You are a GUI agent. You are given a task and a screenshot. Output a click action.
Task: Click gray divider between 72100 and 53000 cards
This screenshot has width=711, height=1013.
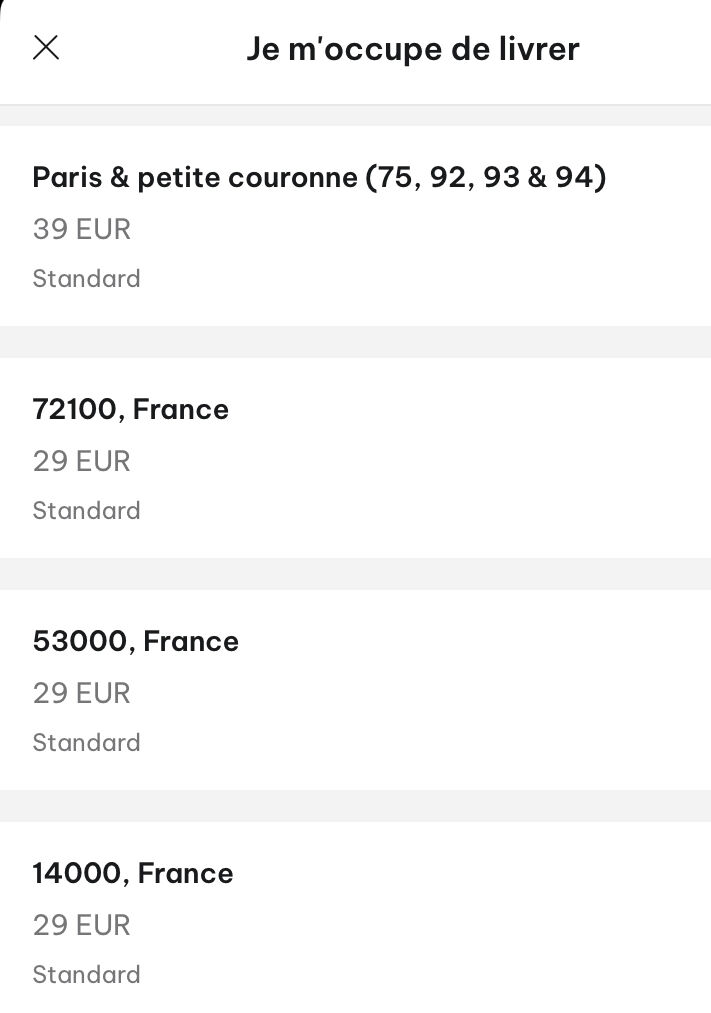tap(355, 574)
